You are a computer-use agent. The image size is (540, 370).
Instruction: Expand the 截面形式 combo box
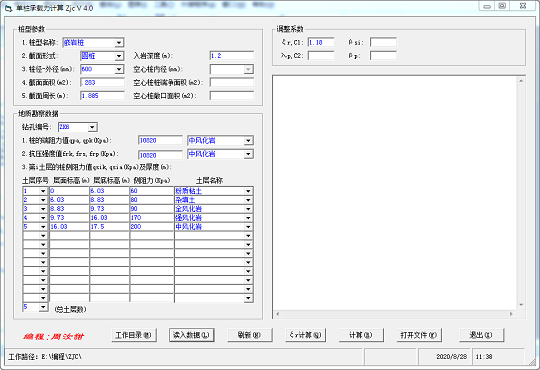[x=119, y=56]
